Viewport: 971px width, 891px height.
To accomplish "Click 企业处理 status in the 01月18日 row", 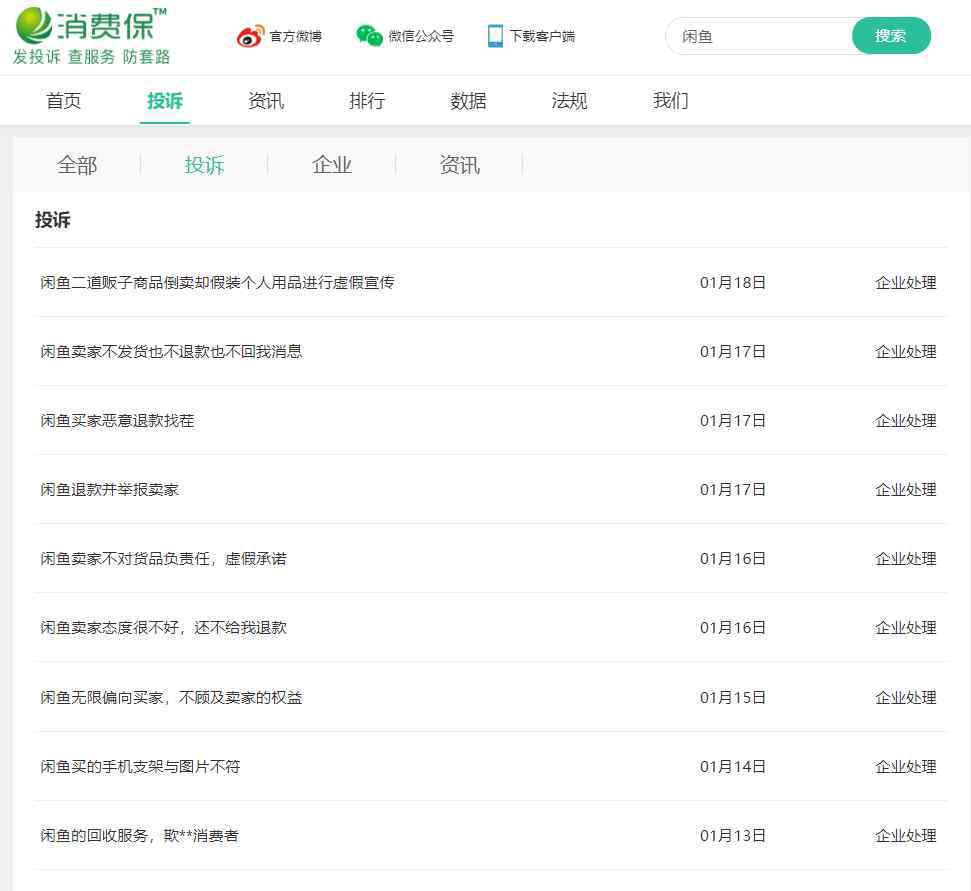I will [906, 283].
